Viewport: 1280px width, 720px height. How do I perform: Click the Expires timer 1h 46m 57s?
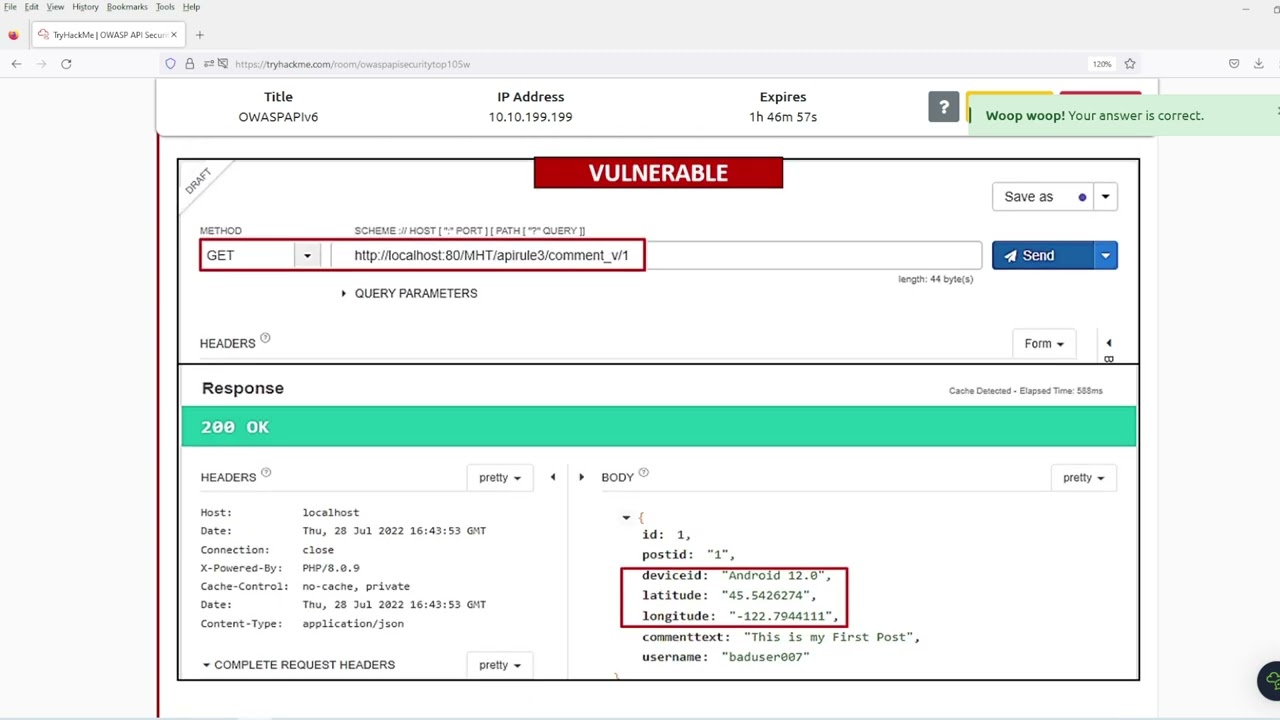point(783,117)
